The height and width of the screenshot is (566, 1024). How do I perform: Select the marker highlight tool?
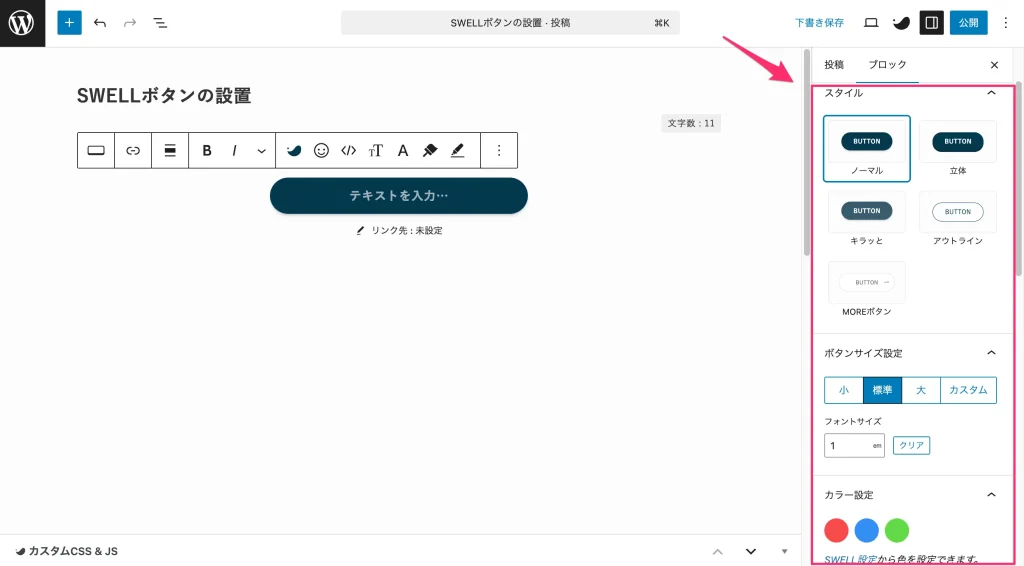point(430,151)
